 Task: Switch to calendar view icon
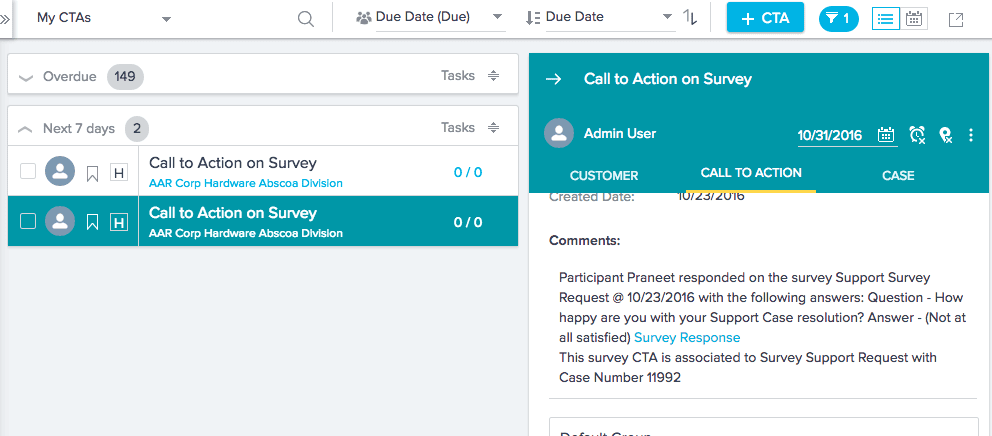click(914, 18)
